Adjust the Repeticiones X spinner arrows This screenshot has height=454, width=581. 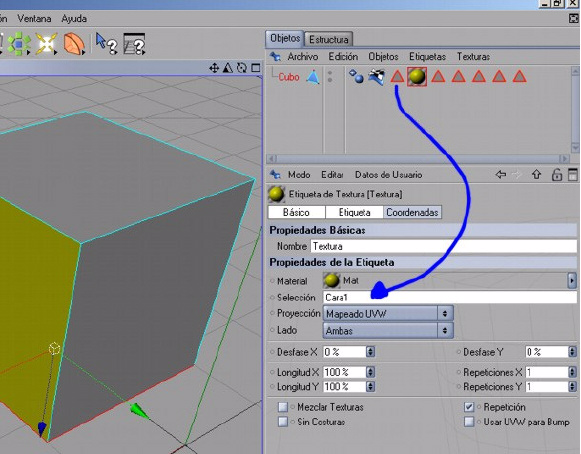[x=572, y=372]
